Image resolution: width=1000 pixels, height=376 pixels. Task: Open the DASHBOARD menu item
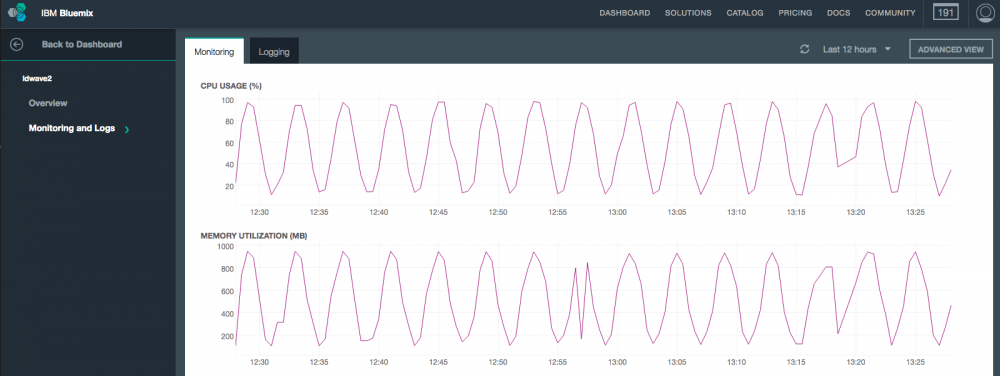tap(624, 13)
